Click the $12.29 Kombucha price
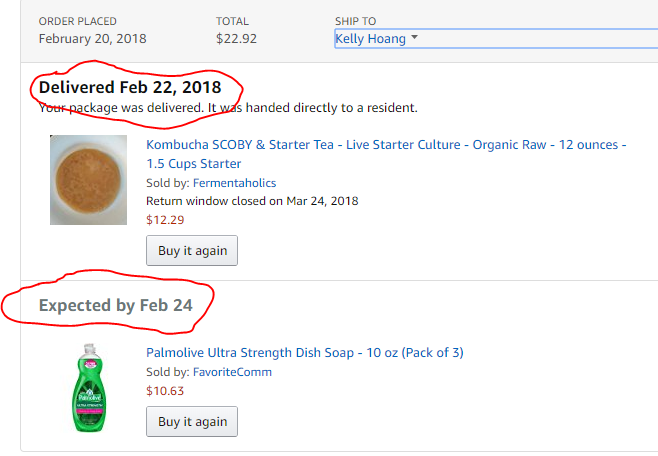 pos(166,220)
